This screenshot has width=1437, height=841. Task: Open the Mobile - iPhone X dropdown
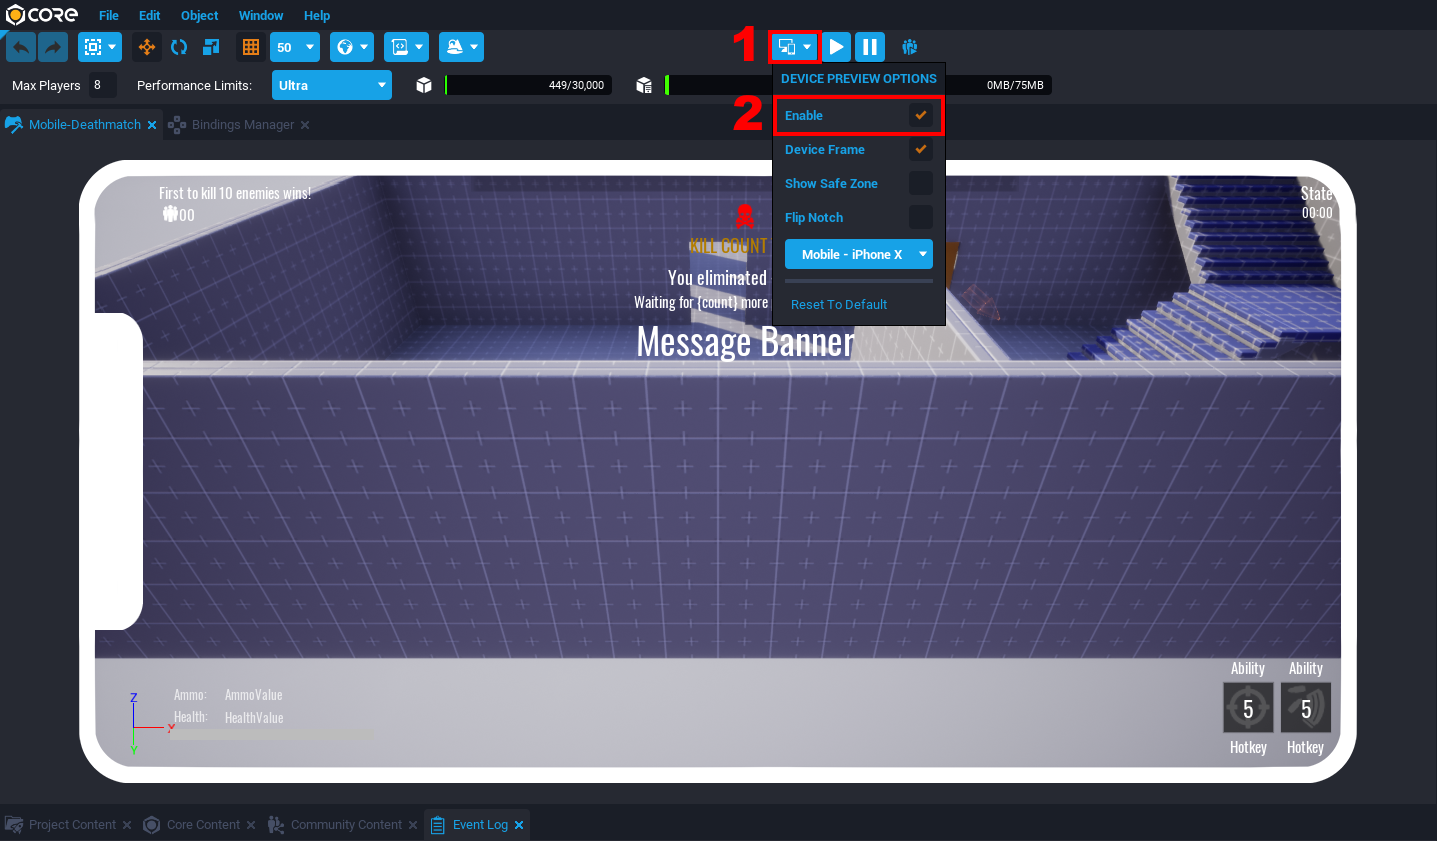(x=858, y=255)
